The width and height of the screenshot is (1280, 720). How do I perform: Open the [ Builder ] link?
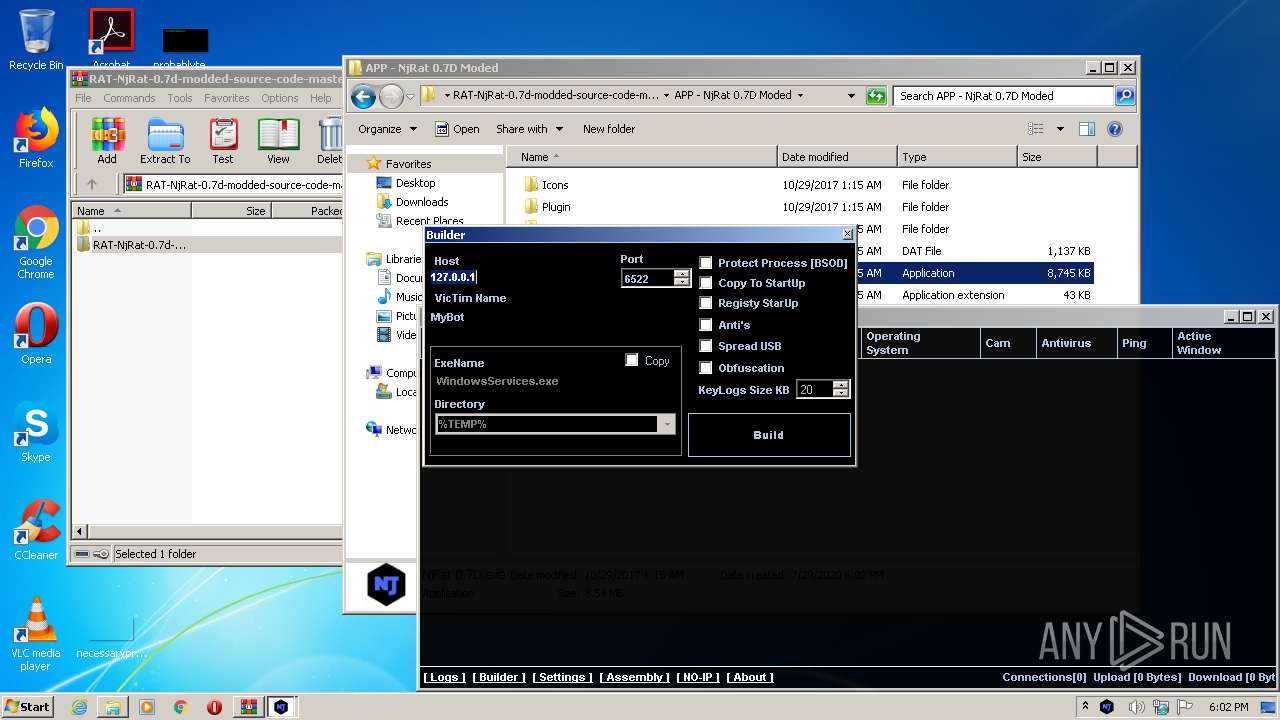point(498,677)
